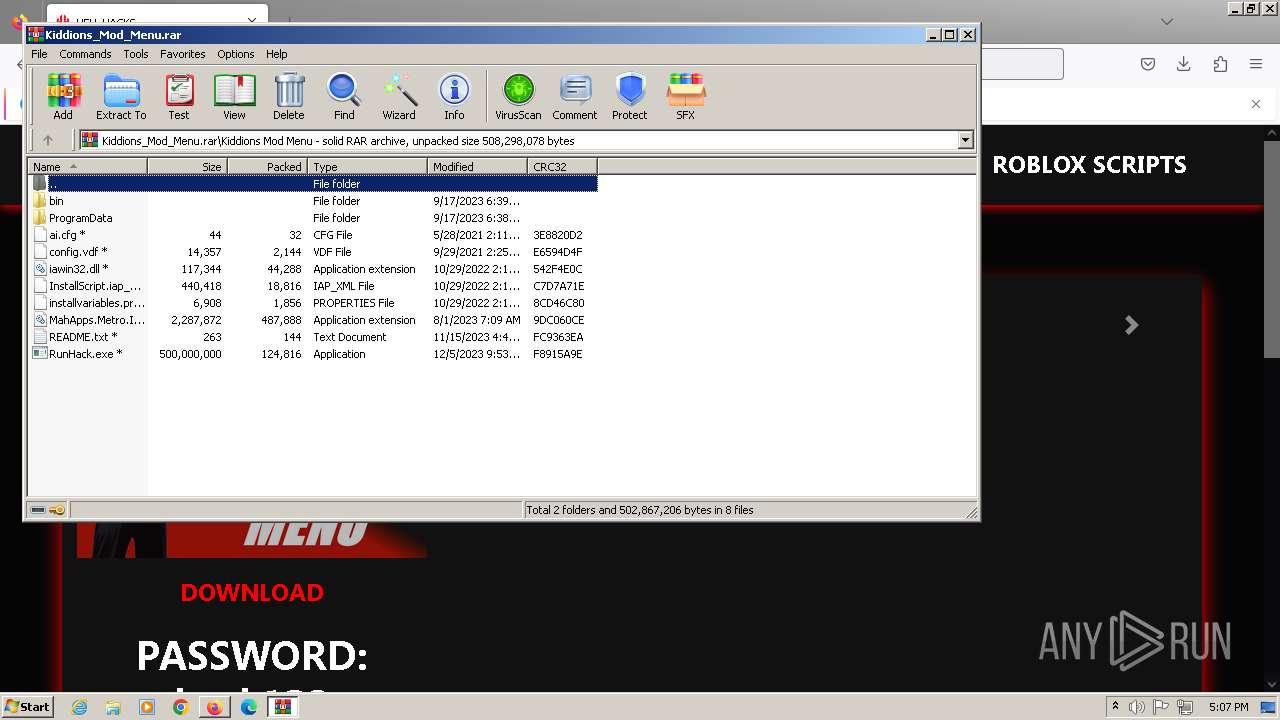
Task: Close the Firefox notification bar
Action: point(1256,104)
